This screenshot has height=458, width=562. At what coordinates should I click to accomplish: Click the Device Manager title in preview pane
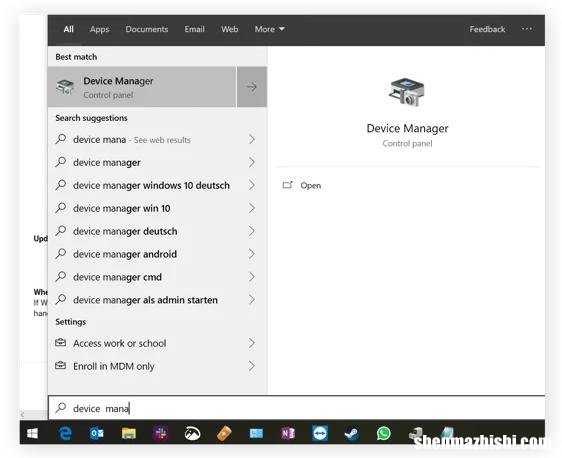click(x=407, y=128)
